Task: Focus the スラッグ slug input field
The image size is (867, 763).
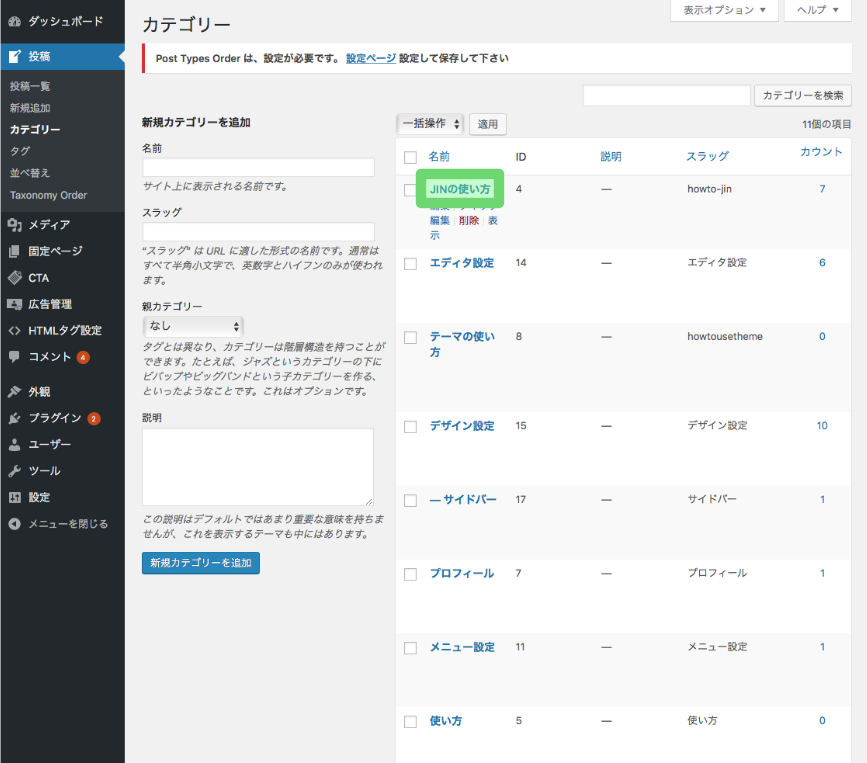Action: click(x=258, y=232)
